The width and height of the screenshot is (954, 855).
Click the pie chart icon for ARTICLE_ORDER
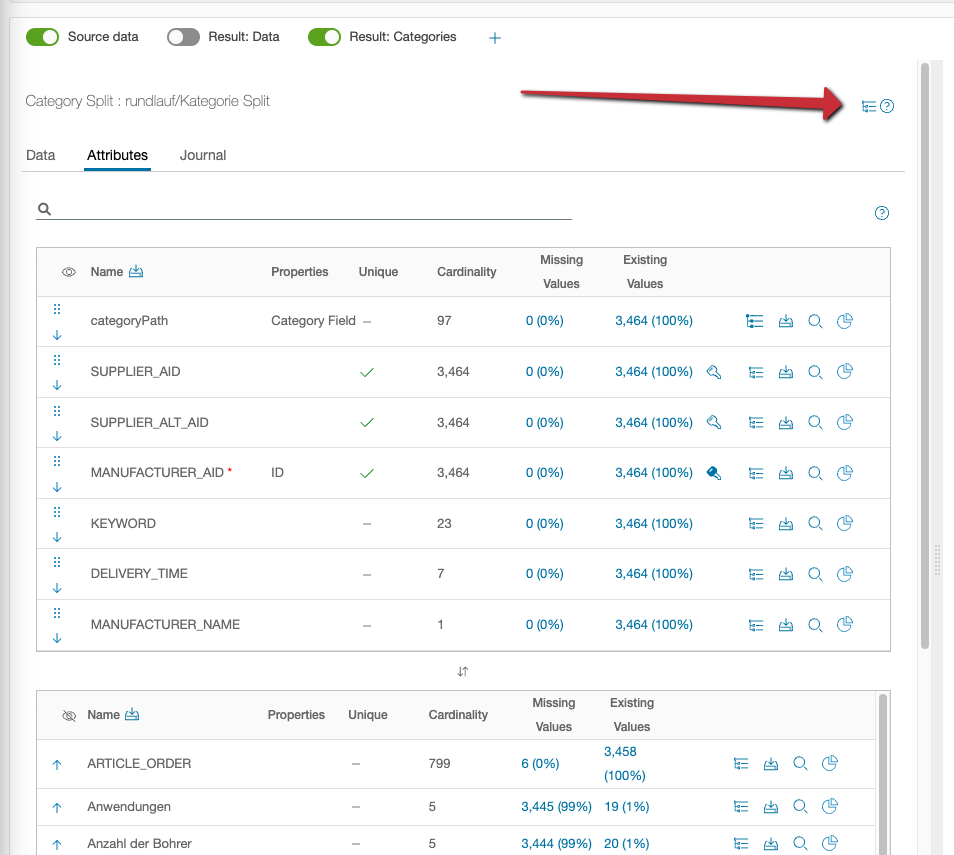829,763
